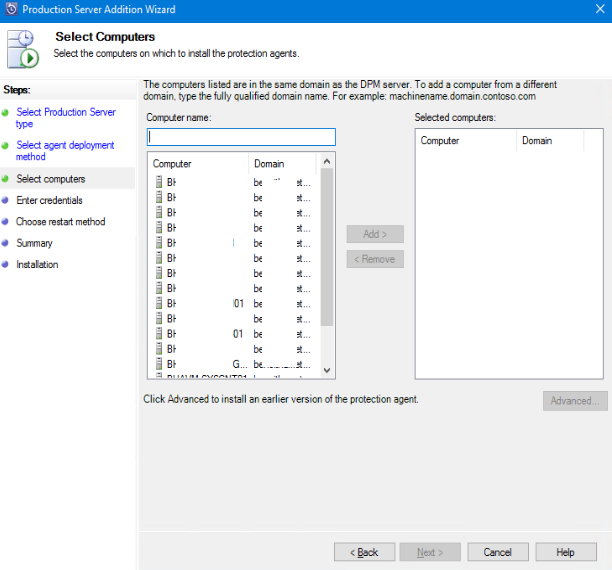The width and height of the screenshot is (612, 570).
Task: Open Help for this wizard
Action: (565, 552)
